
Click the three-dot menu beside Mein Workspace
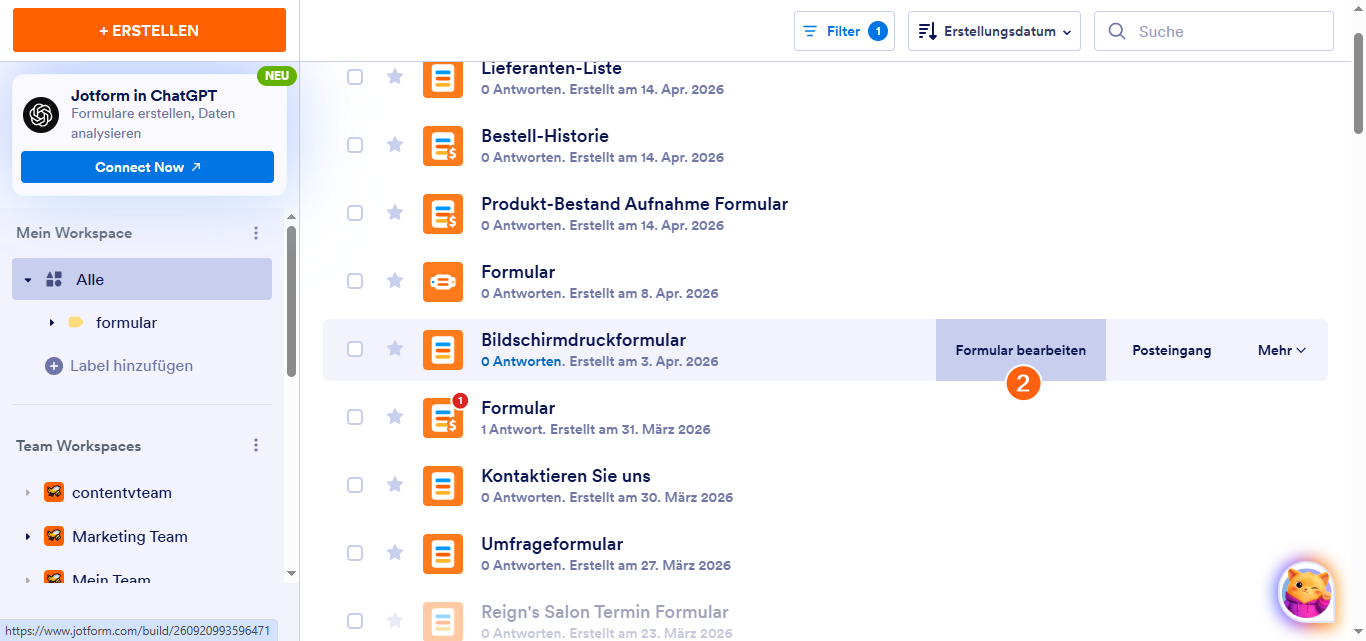(x=256, y=232)
